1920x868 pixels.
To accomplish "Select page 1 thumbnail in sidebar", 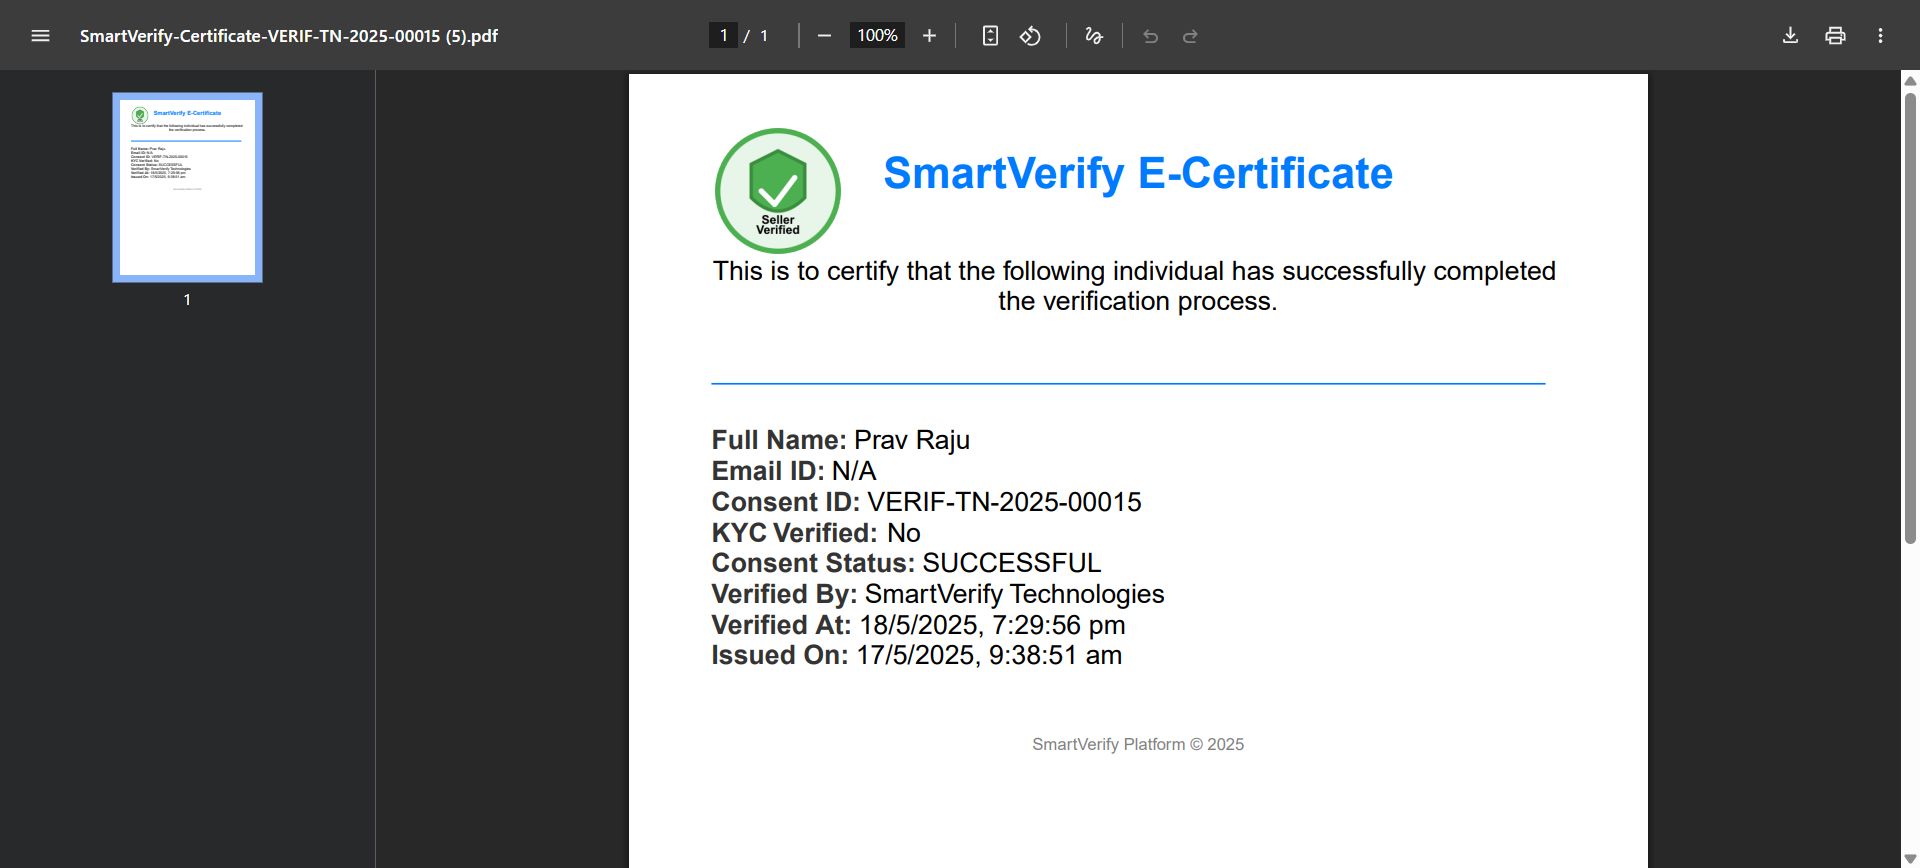I will (x=187, y=187).
